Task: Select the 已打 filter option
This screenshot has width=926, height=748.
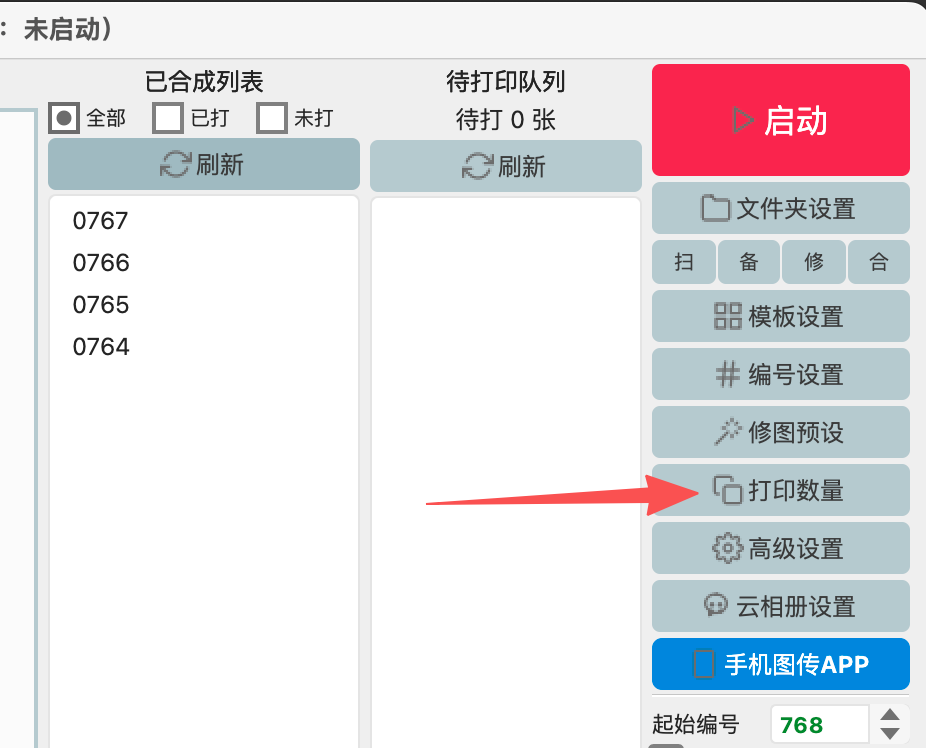Action: 166,117
